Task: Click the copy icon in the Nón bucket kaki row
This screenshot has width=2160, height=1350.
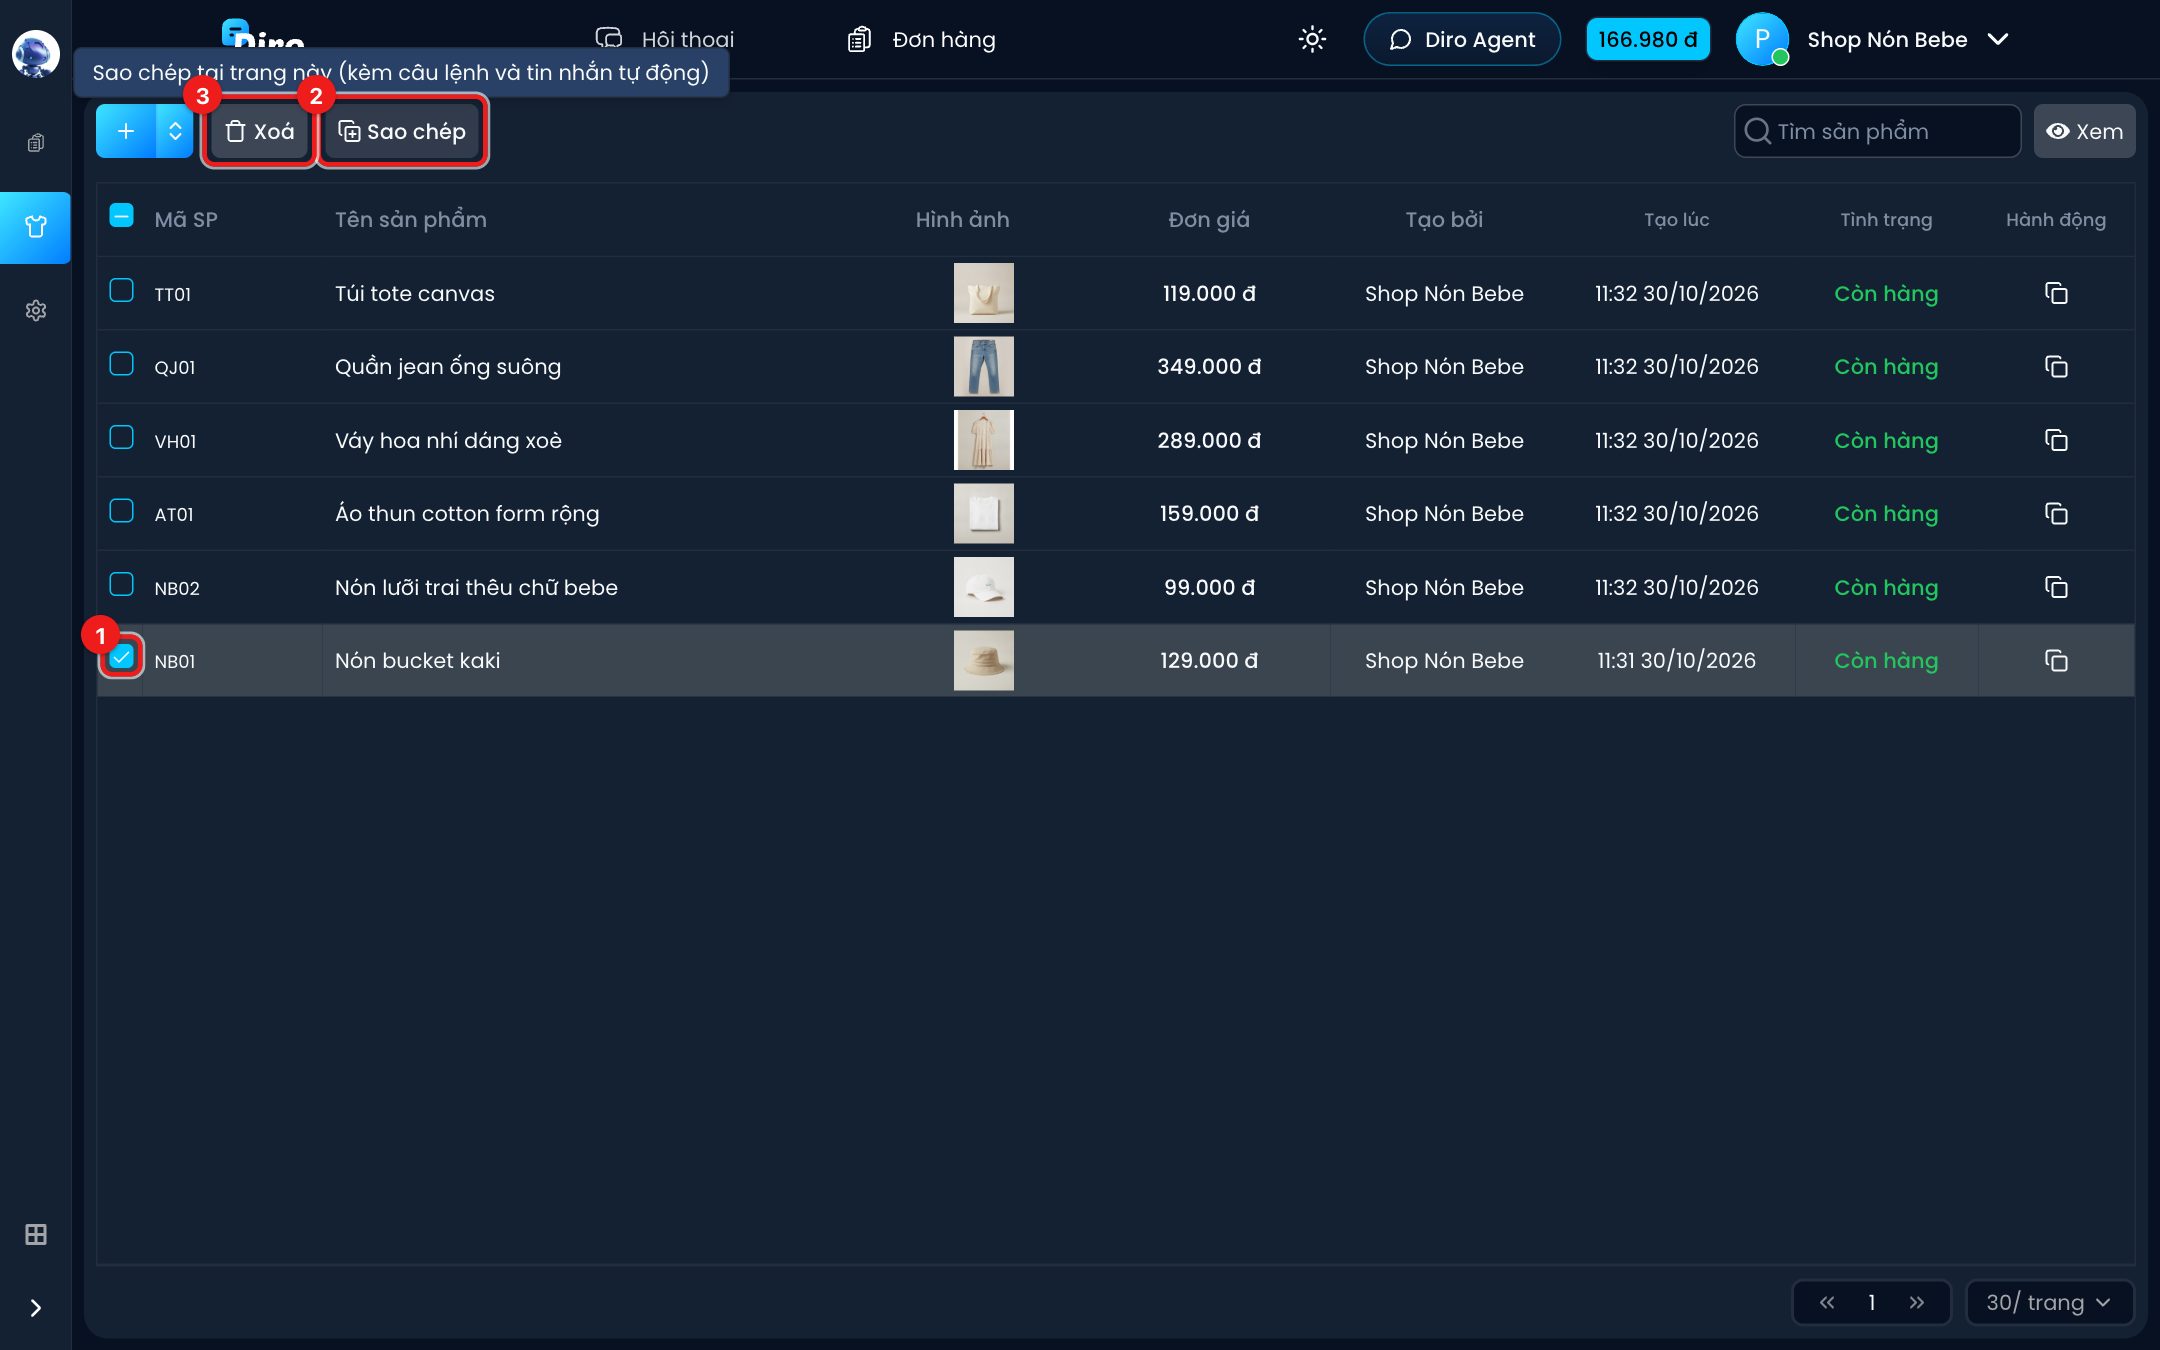Action: (2056, 660)
